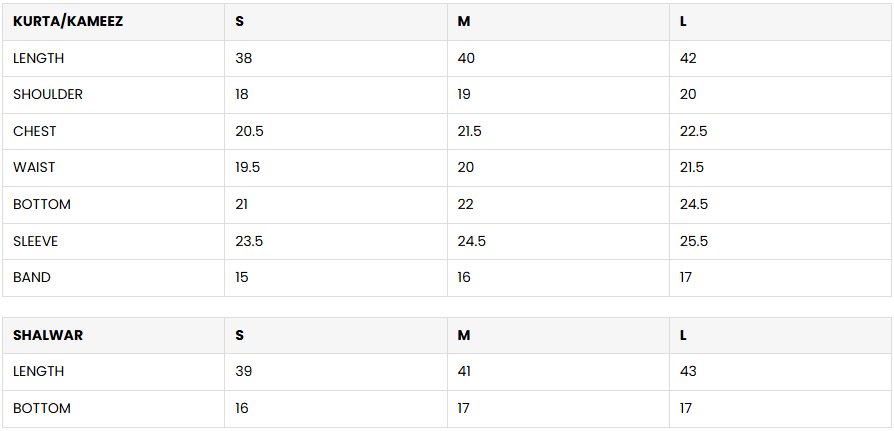Screen dimensions: 894x431
Task: Select the LENGTH row label in kurta table
Action: coord(39,58)
